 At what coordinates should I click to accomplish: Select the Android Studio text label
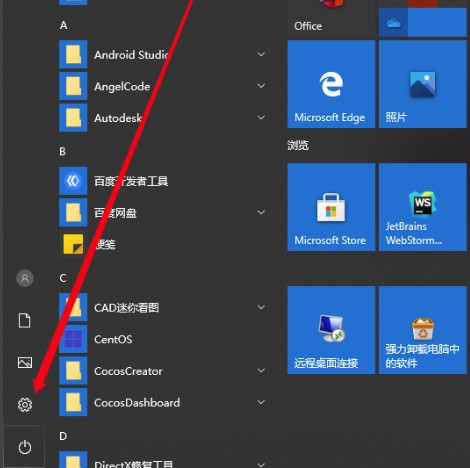click(x=131, y=54)
